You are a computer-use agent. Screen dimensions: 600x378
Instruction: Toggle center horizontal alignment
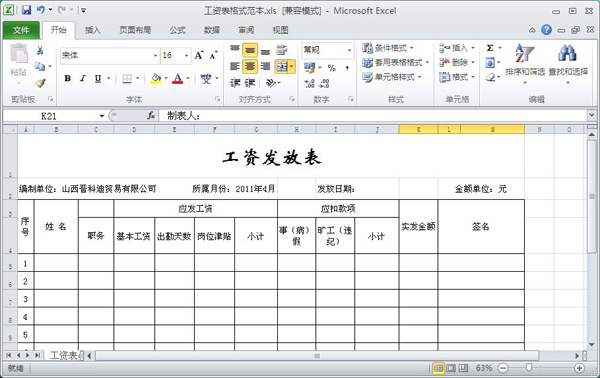pos(250,66)
